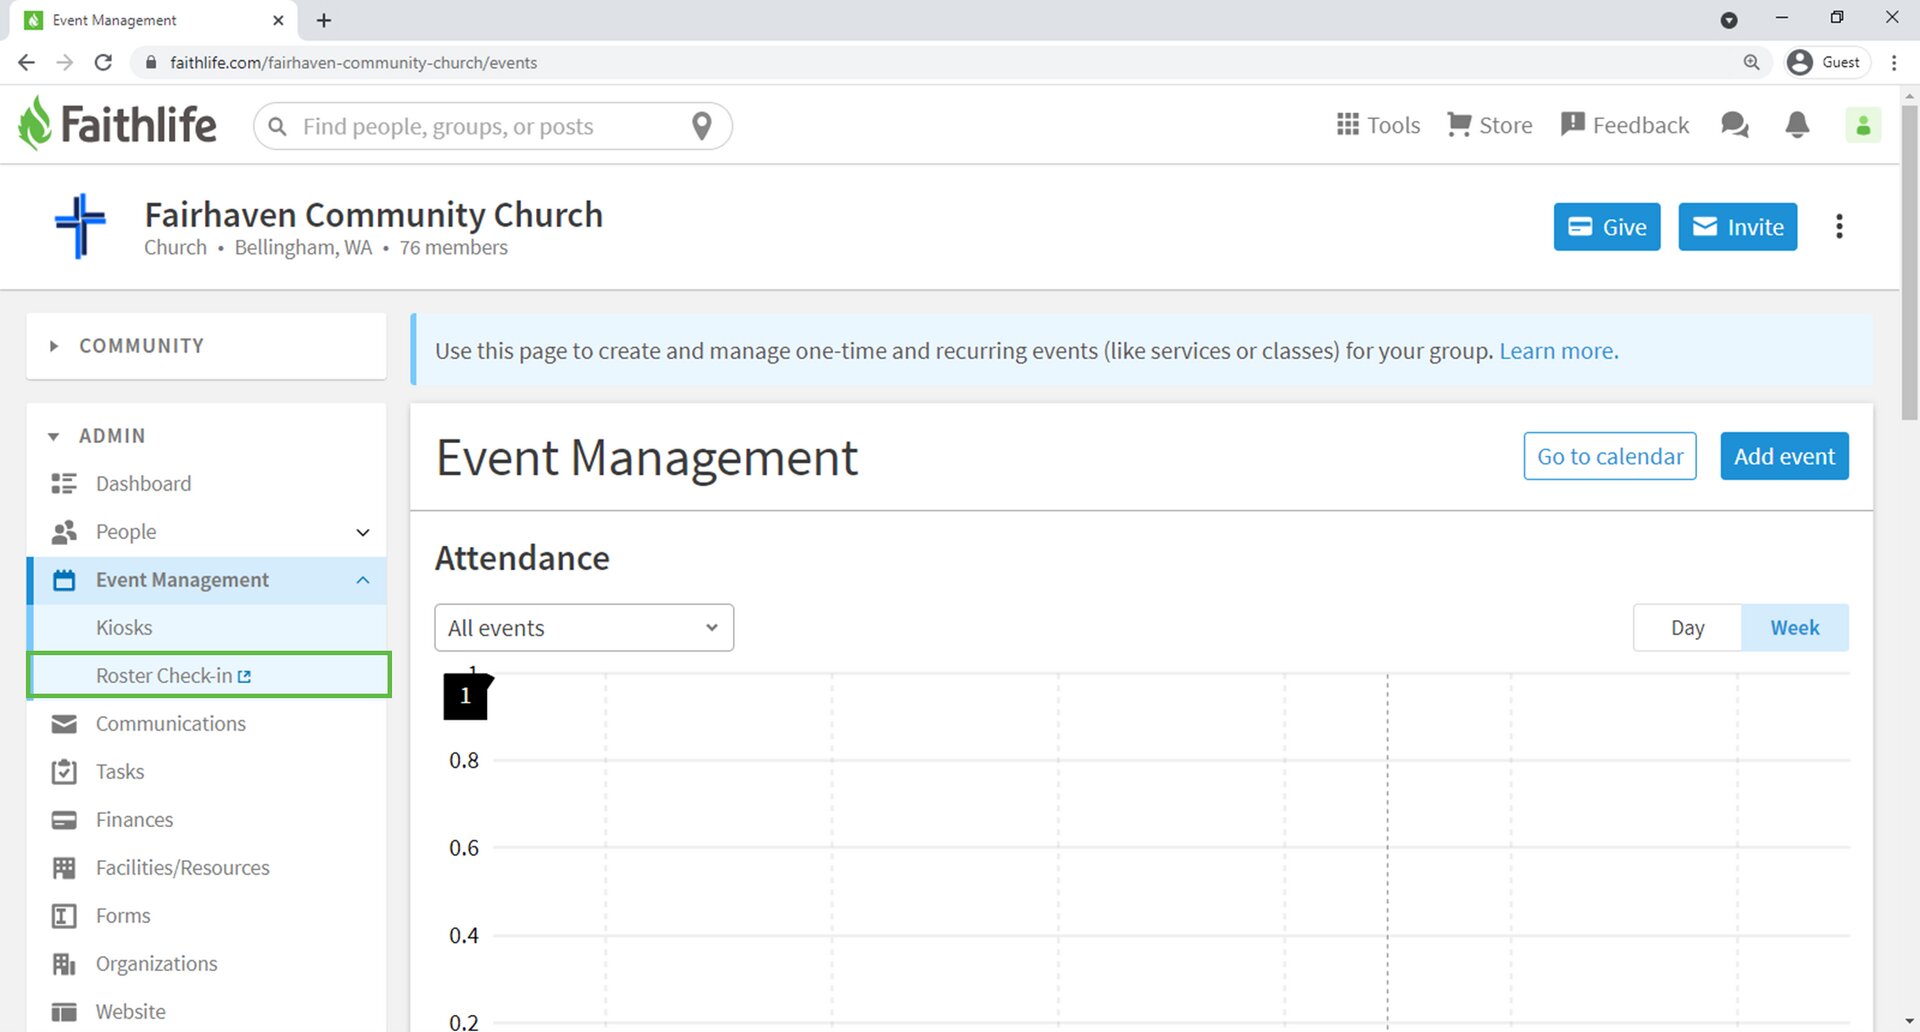
Task: Click the Find people, groups, or posts field
Action: pos(493,126)
